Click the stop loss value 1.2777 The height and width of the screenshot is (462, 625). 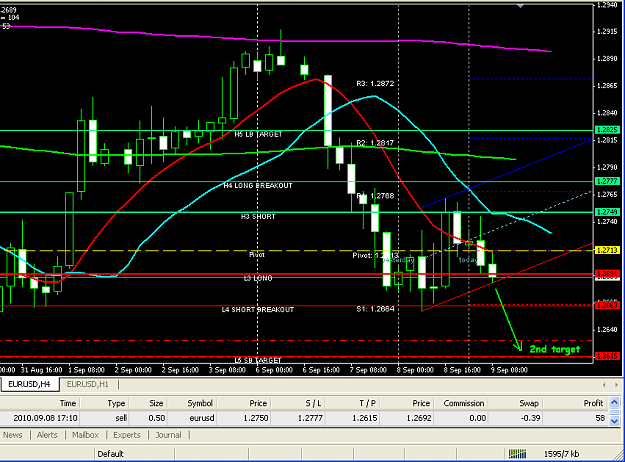(310, 418)
